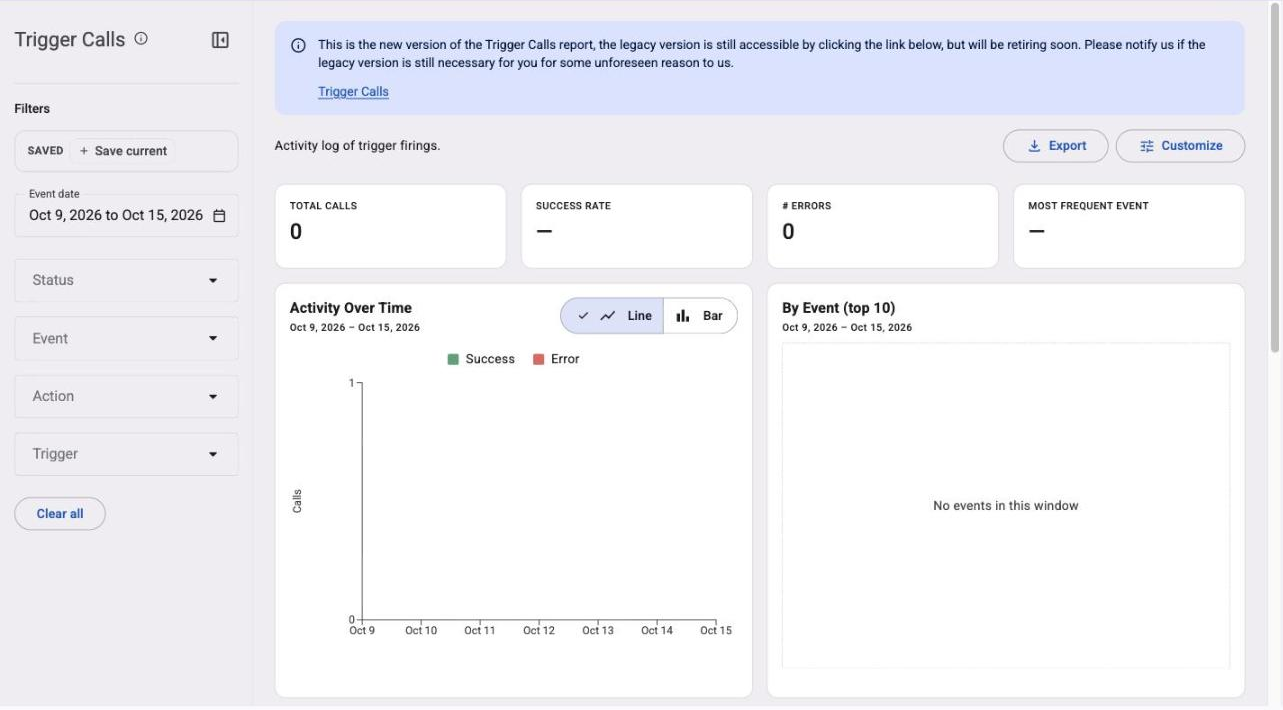Click the Most Frequent Event card

(x=1129, y=226)
